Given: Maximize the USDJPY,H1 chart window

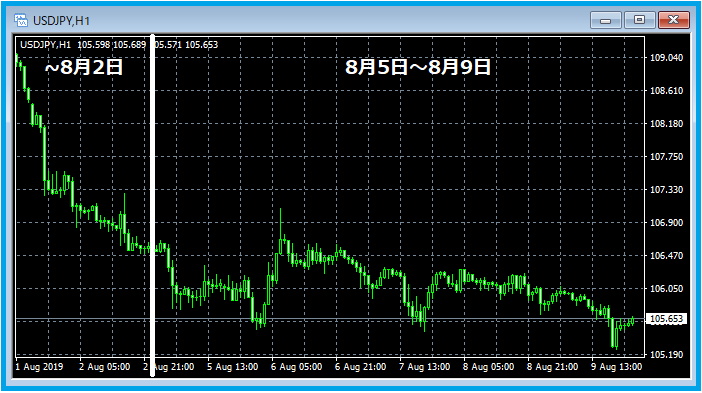Looking at the screenshot, I should 639,20.
